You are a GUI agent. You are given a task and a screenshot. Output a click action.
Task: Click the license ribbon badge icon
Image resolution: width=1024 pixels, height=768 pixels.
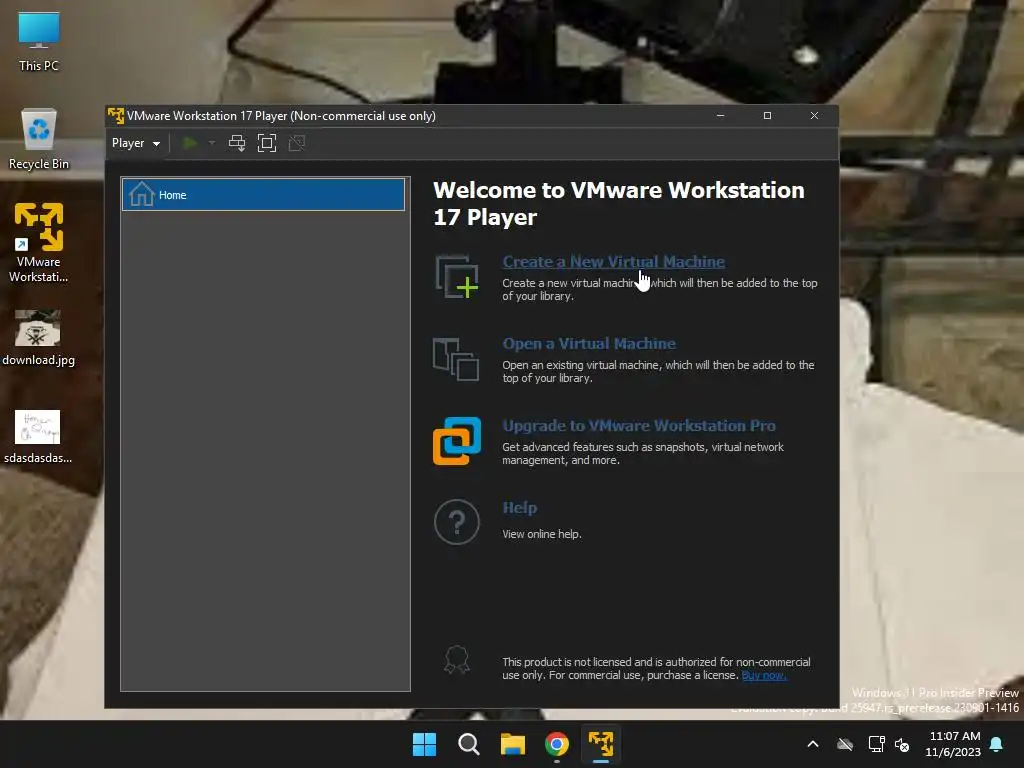(x=456, y=660)
